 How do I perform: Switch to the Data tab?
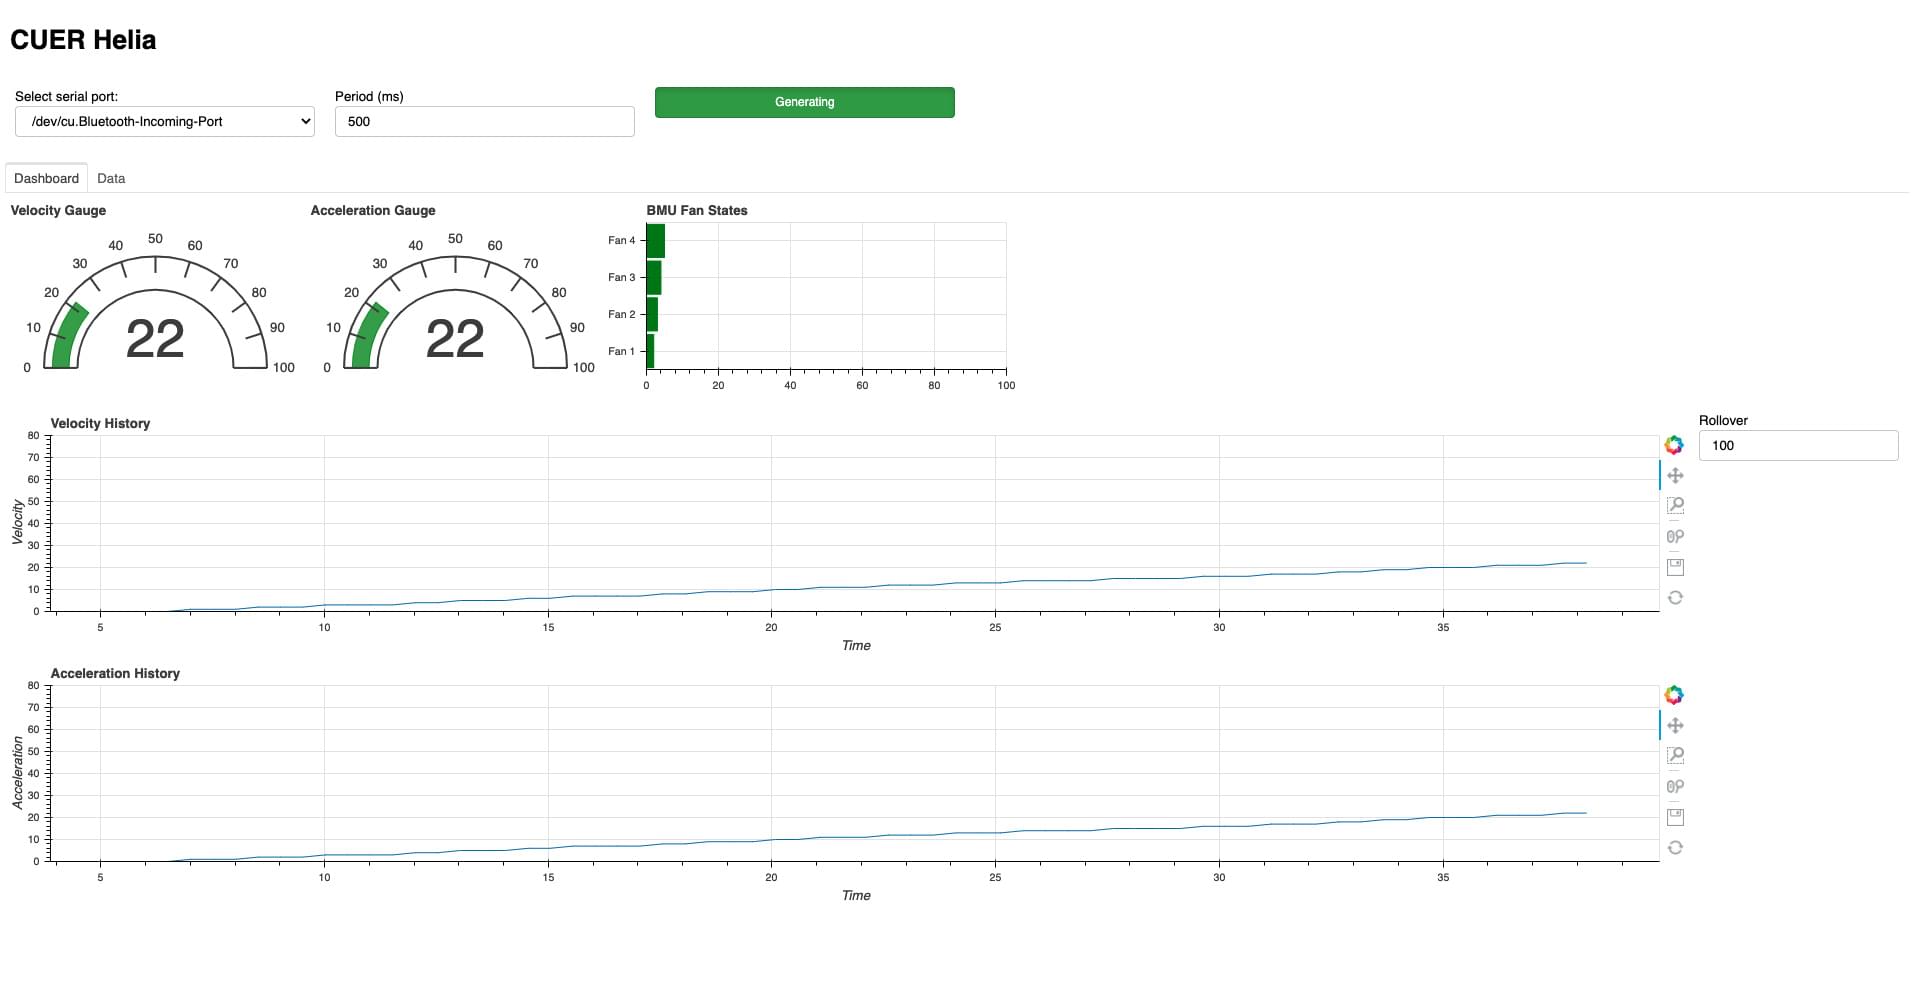tap(111, 178)
